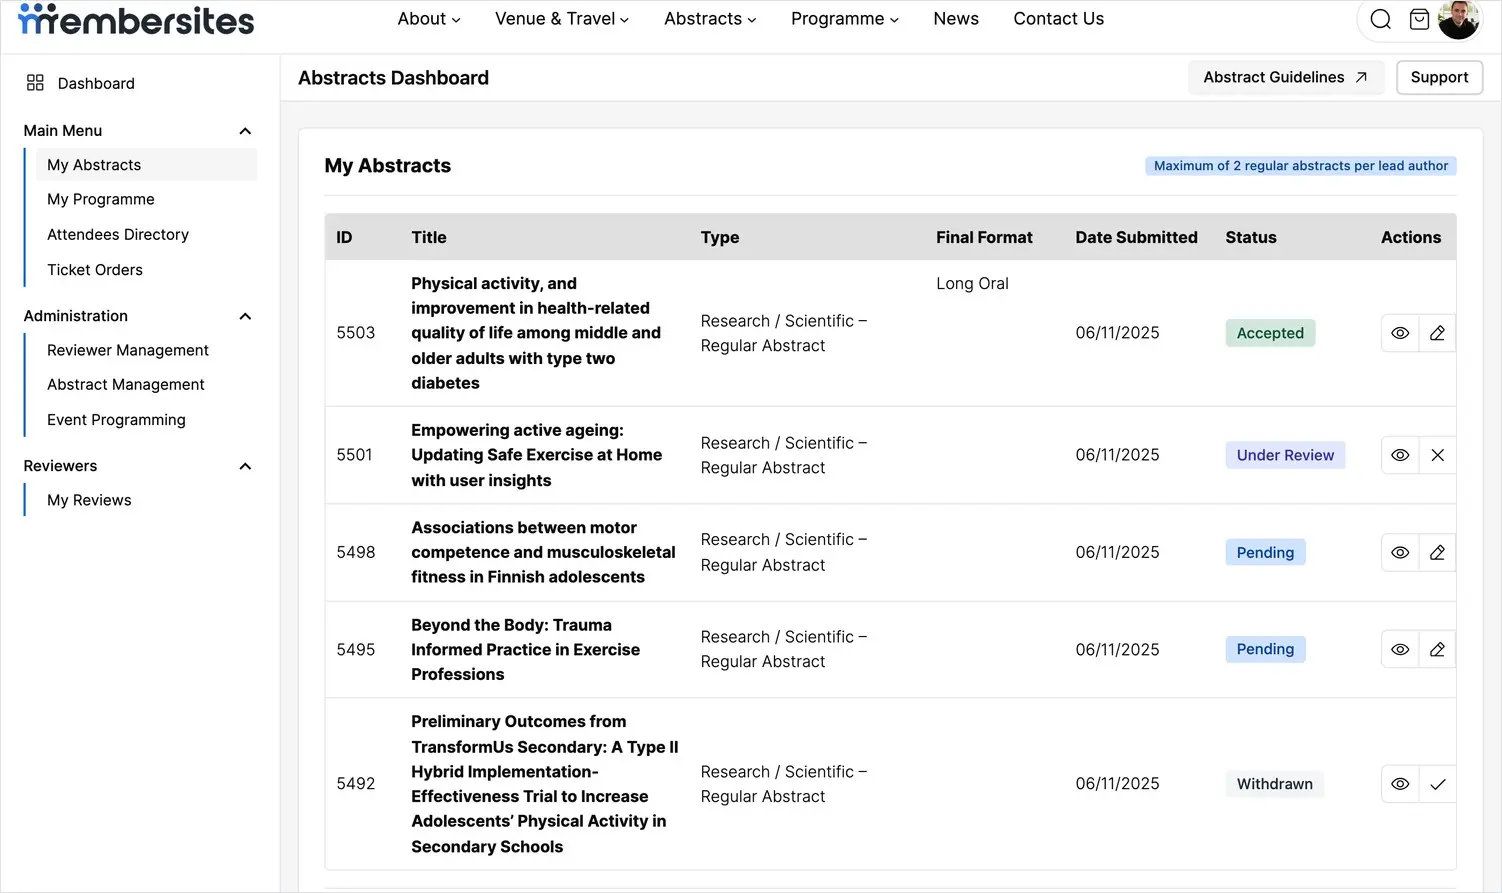
Task: Click the Status column header
Action: [1251, 237]
